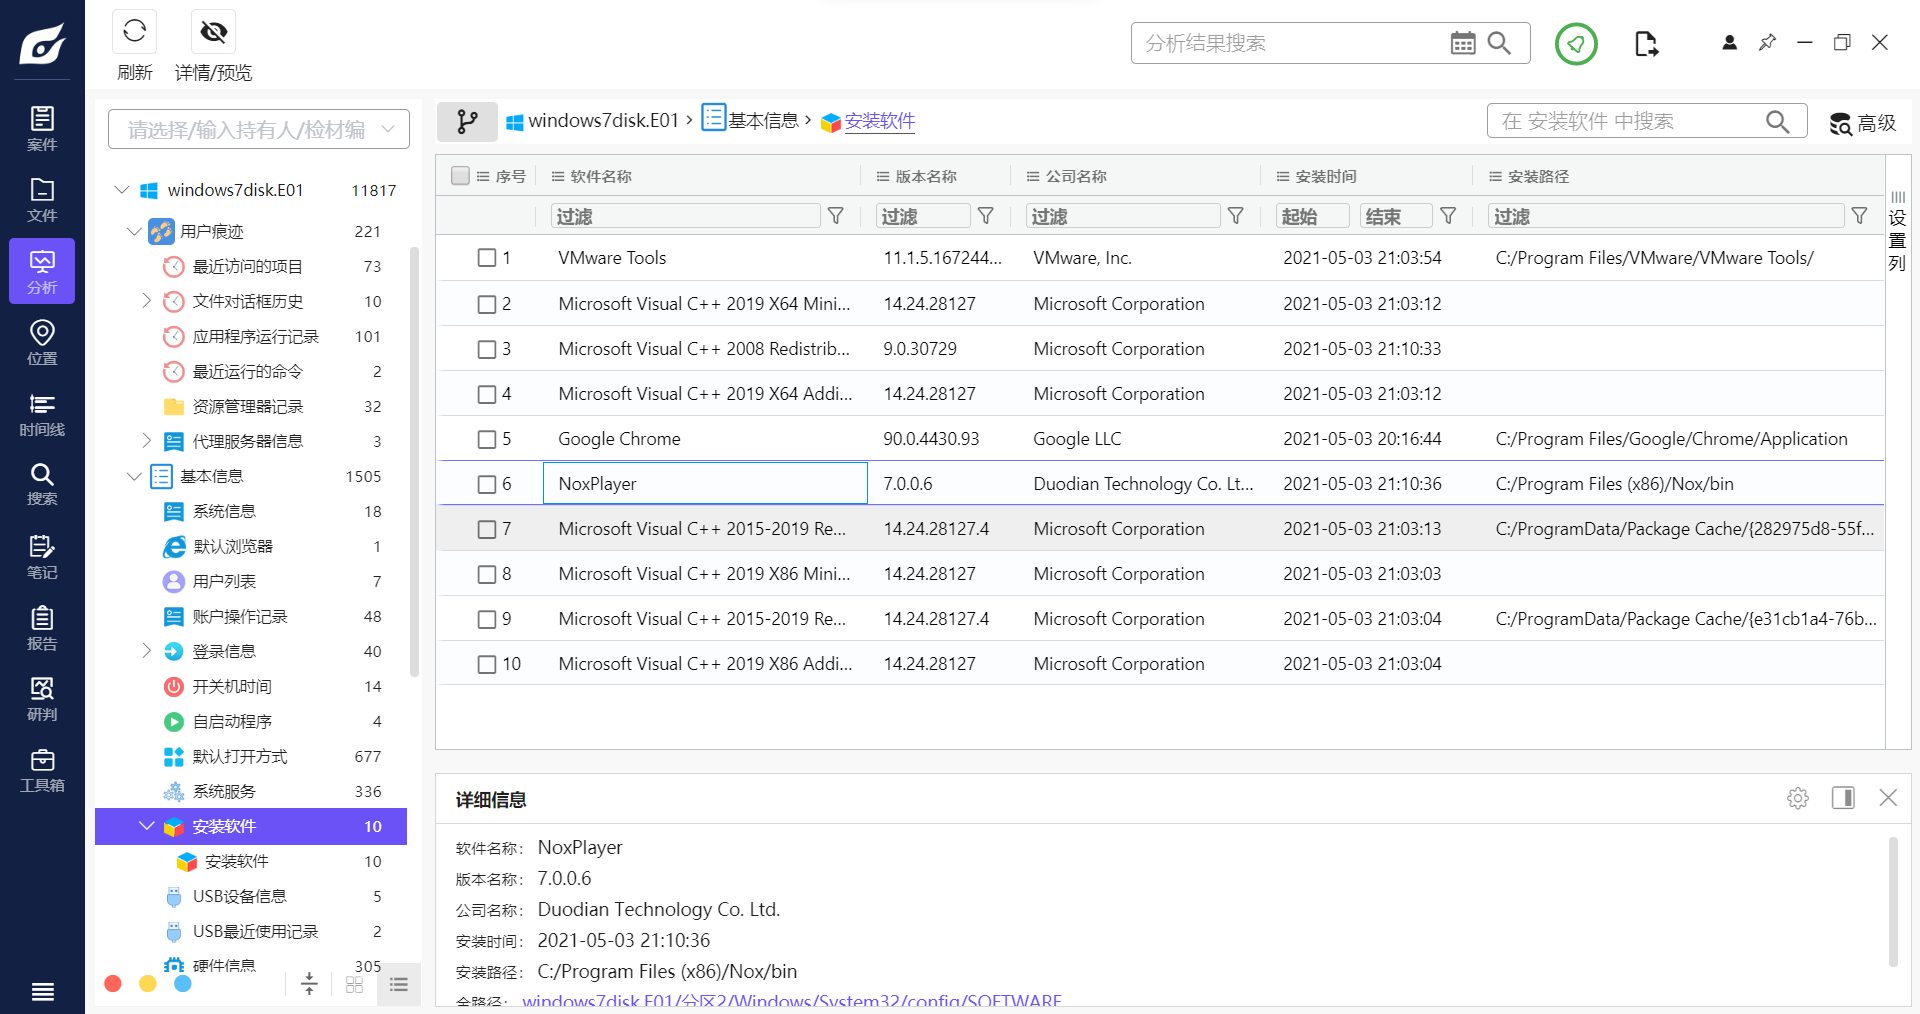Viewport: 1920px width, 1014px height.
Task: Close the 详细信息 detail panel
Action: coord(1888,797)
